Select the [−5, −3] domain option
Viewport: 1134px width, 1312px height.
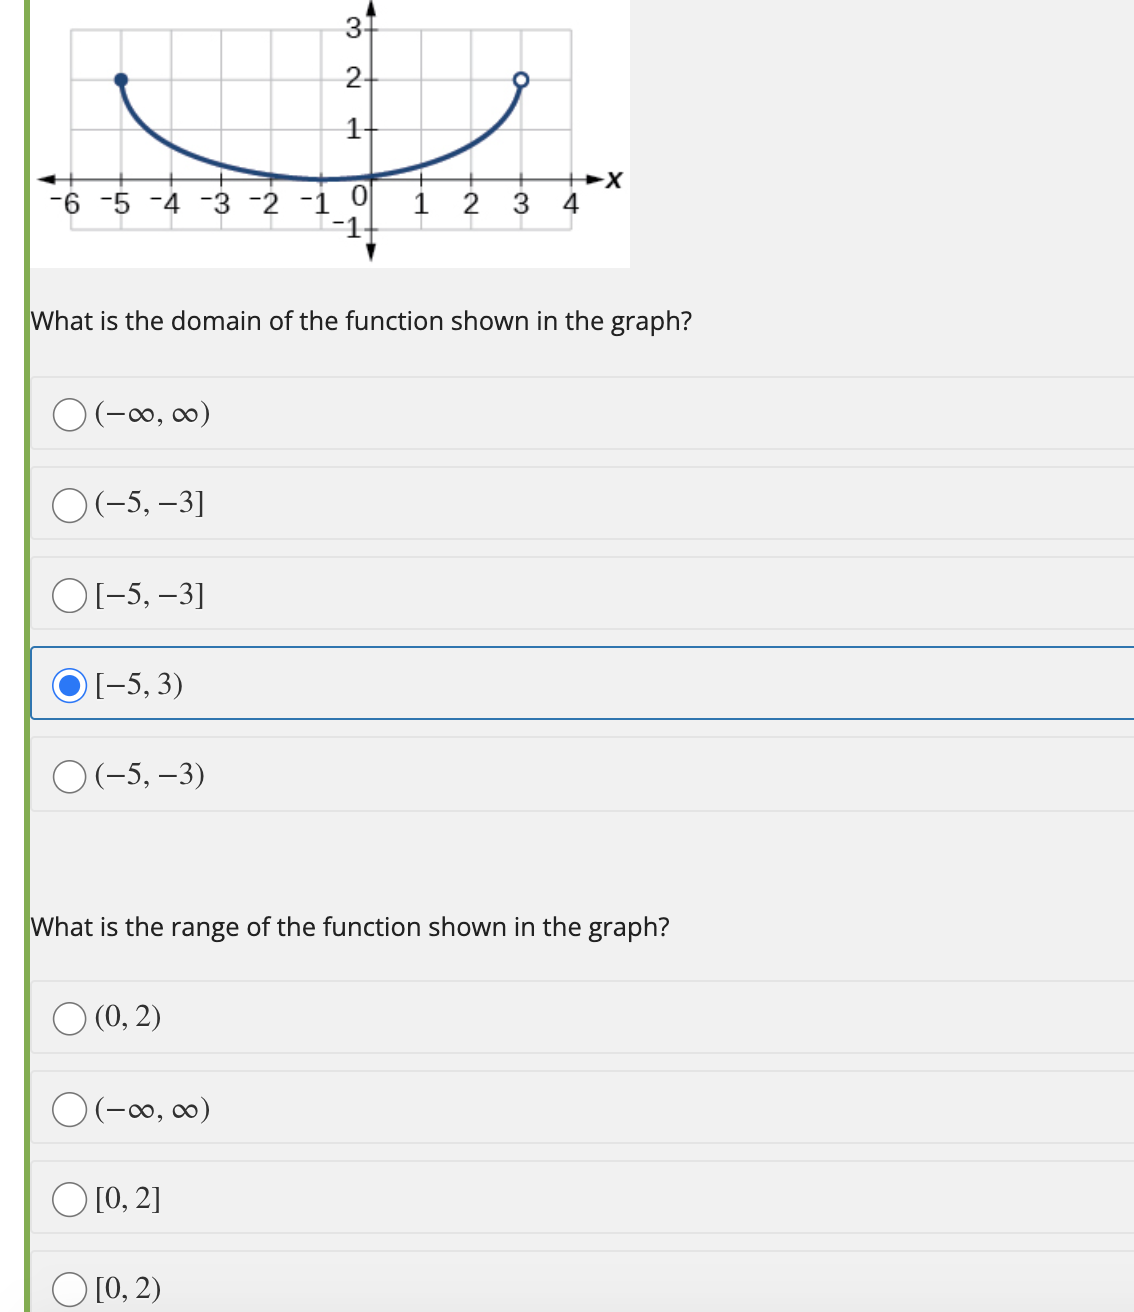click(69, 595)
